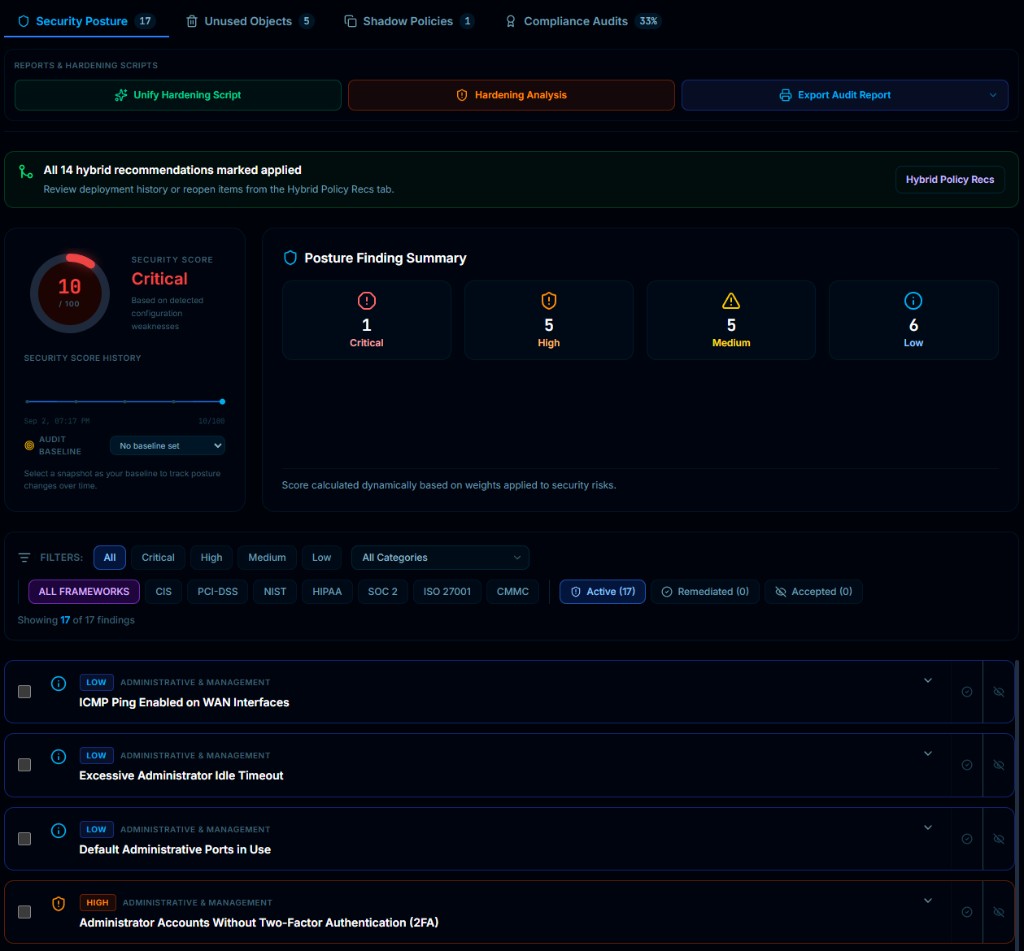Image resolution: width=1024 pixels, height=951 pixels.
Task: Click the info icon on Excessive Administrator Idle Timeout
Action: click(x=58, y=756)
